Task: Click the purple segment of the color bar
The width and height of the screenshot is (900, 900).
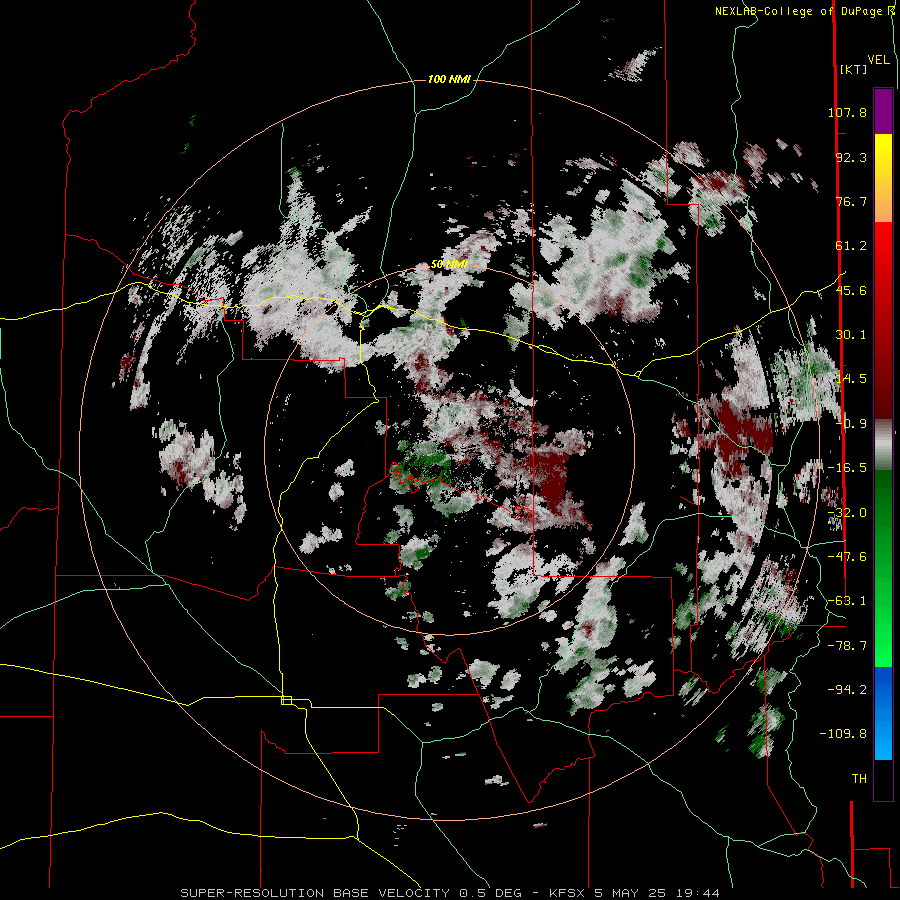Action: pyautogui.click(x=883, y=111)
